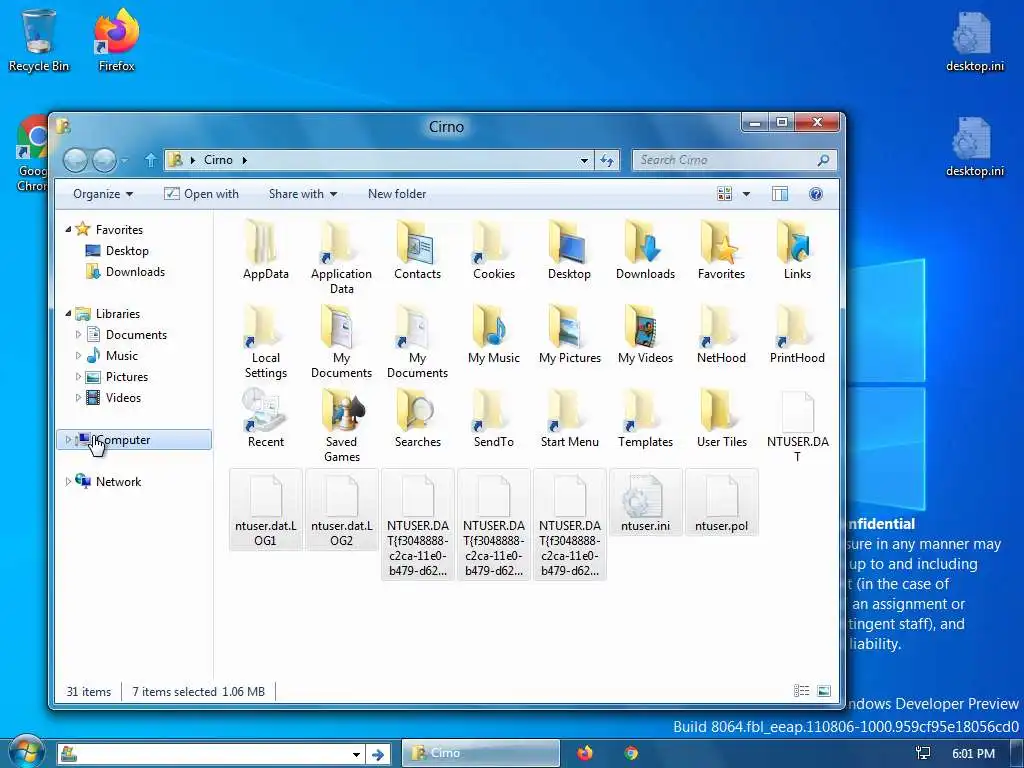Select the ntuser.ini file

pos(645,502)
